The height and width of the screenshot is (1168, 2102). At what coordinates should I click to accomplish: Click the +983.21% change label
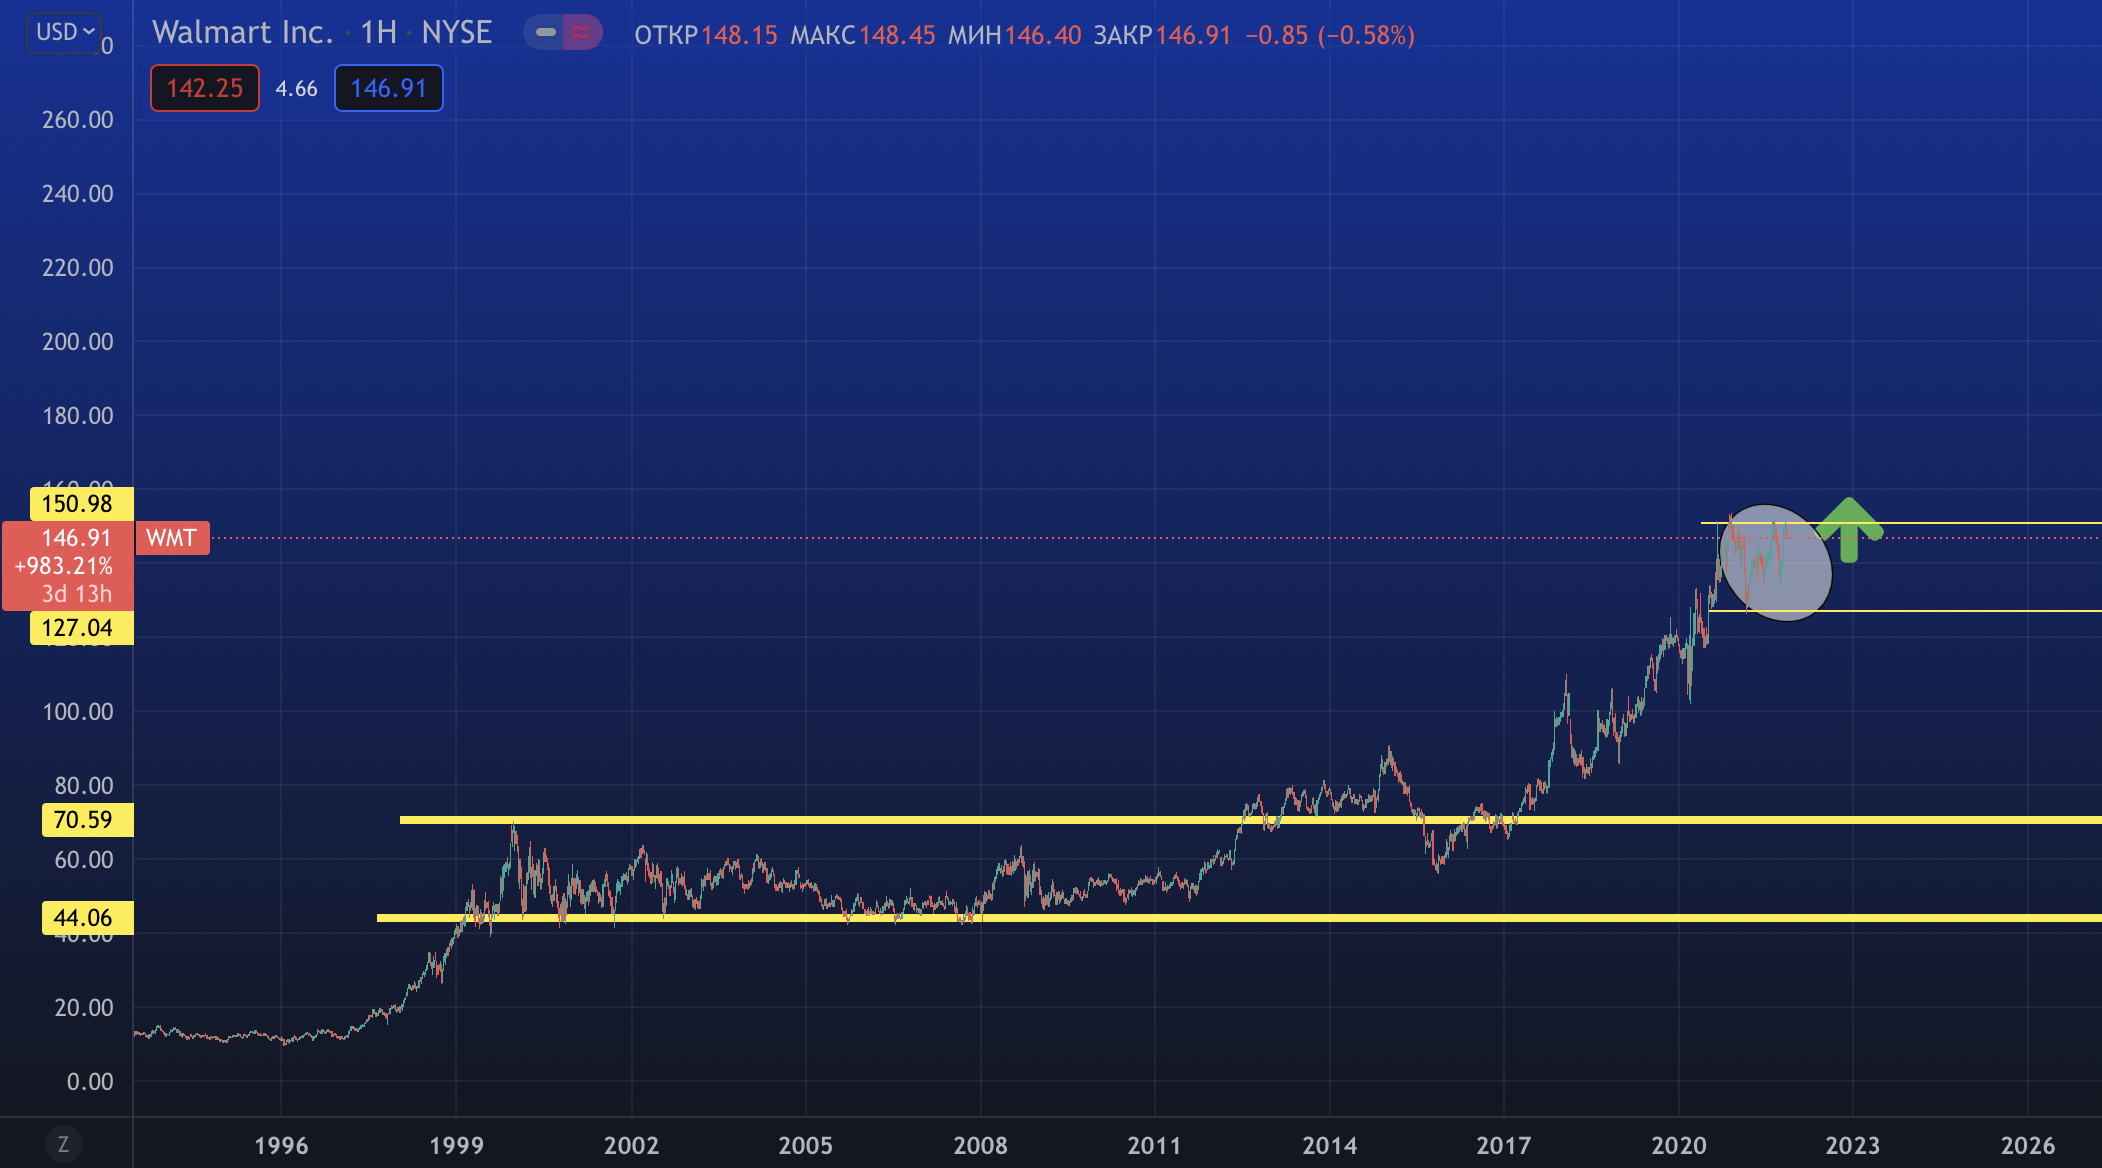click(63, 566)
